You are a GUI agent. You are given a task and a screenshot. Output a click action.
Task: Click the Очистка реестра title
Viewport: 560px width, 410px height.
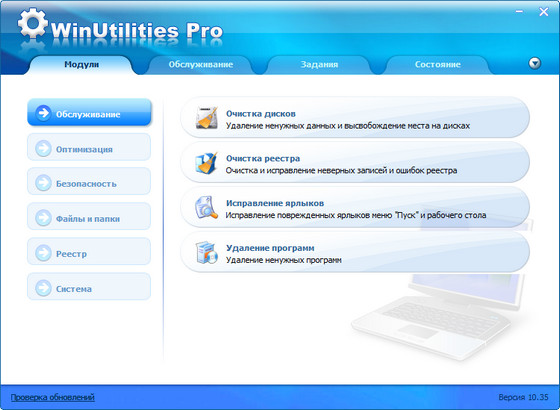pyautogui.click(x=263, y=159)
